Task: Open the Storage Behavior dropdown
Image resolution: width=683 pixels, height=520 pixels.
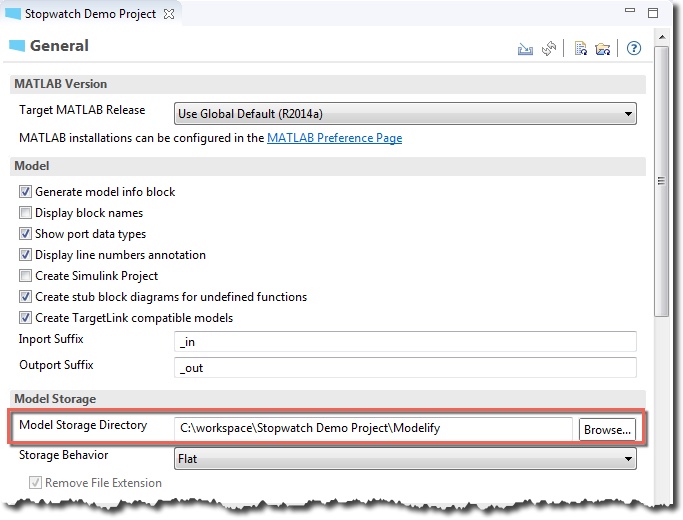Action: (x=405, y=459)
